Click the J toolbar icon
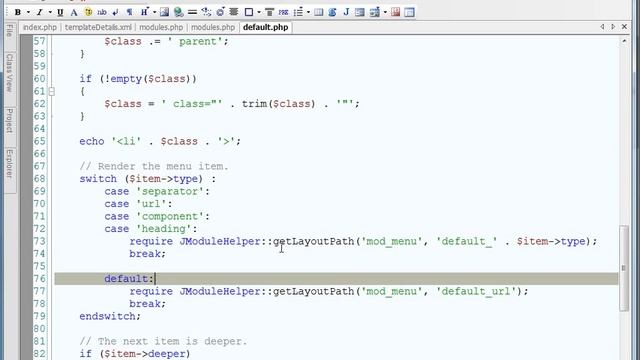Screen dimensions: 640x360 point(346,12)
